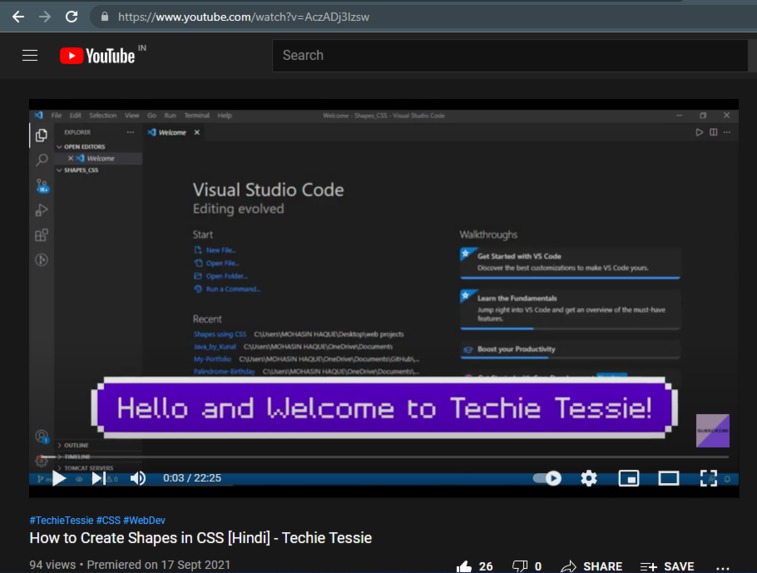
Task: Open the Help menu in VS Code
Action: (x=224, y=115)
